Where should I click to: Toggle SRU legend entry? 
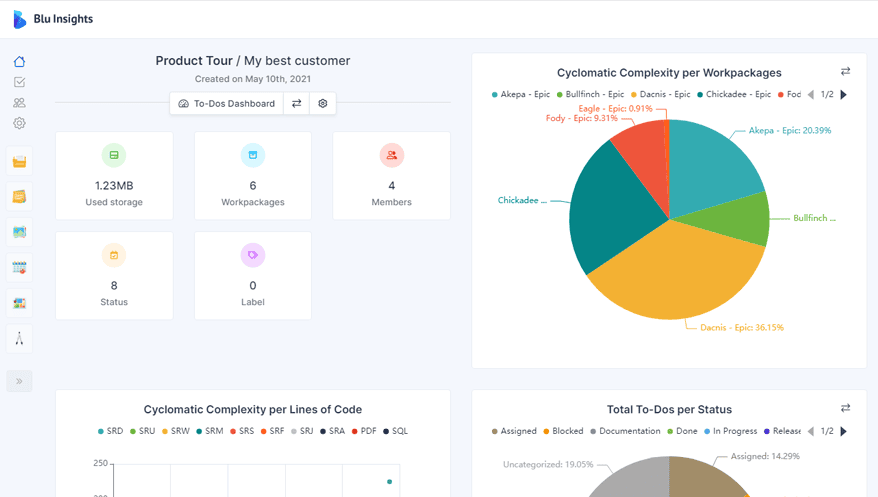142,431
